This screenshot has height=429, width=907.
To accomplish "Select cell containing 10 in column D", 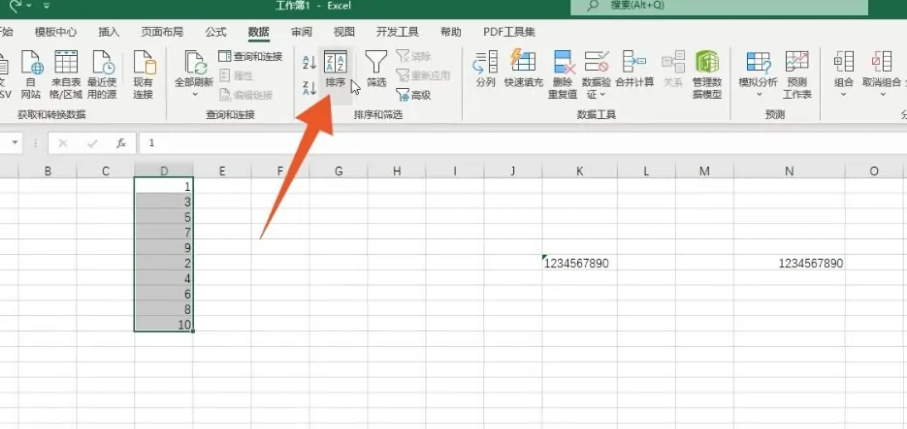I will tap(164, 324).
